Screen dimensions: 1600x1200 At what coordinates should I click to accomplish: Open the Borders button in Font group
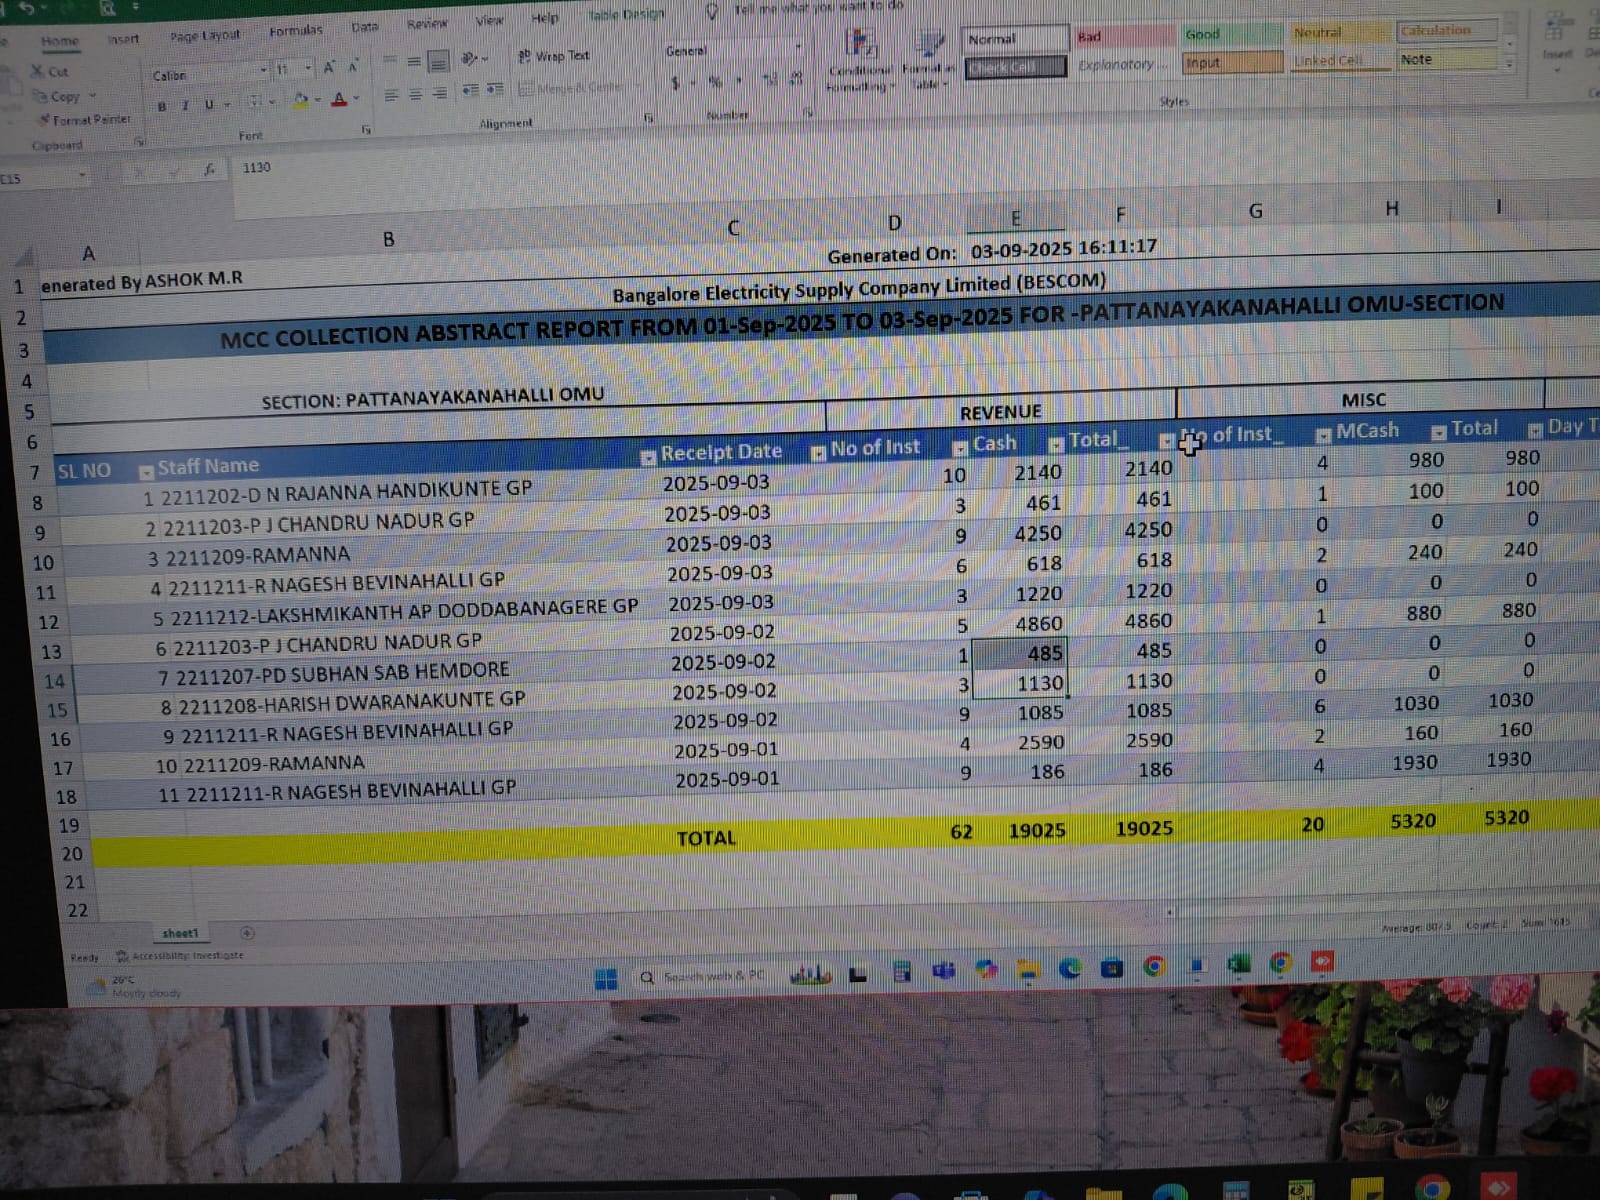point(256,102)
